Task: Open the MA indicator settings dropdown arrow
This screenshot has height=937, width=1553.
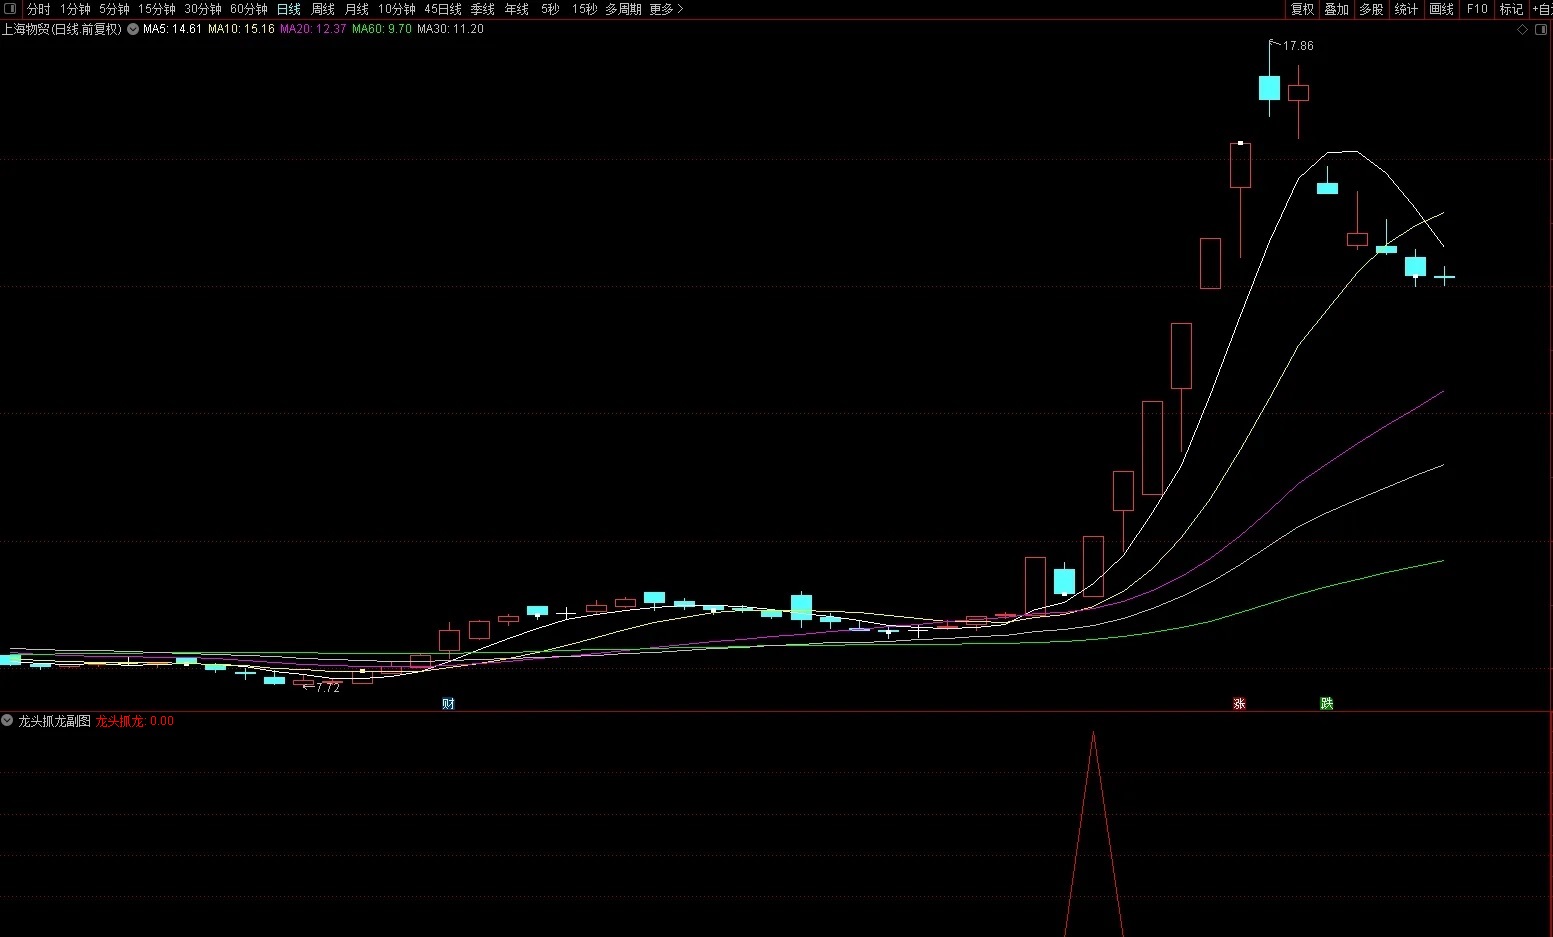Action: pos(133,30)
